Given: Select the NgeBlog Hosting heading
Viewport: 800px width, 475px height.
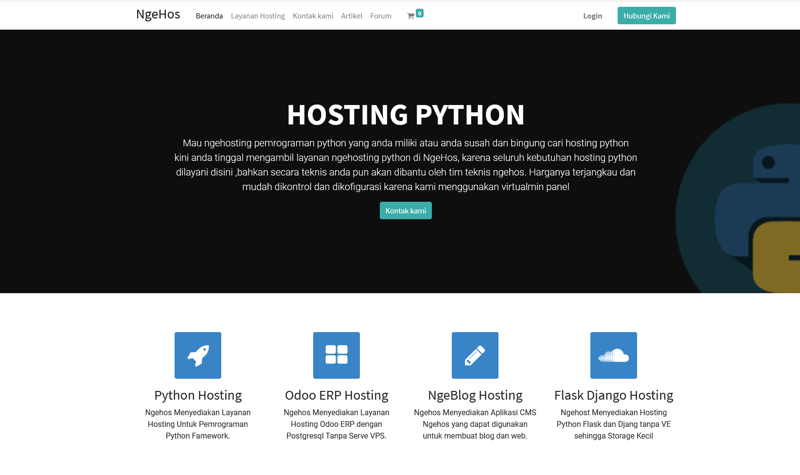Looking at the screenshot, I should click(475, 395).
